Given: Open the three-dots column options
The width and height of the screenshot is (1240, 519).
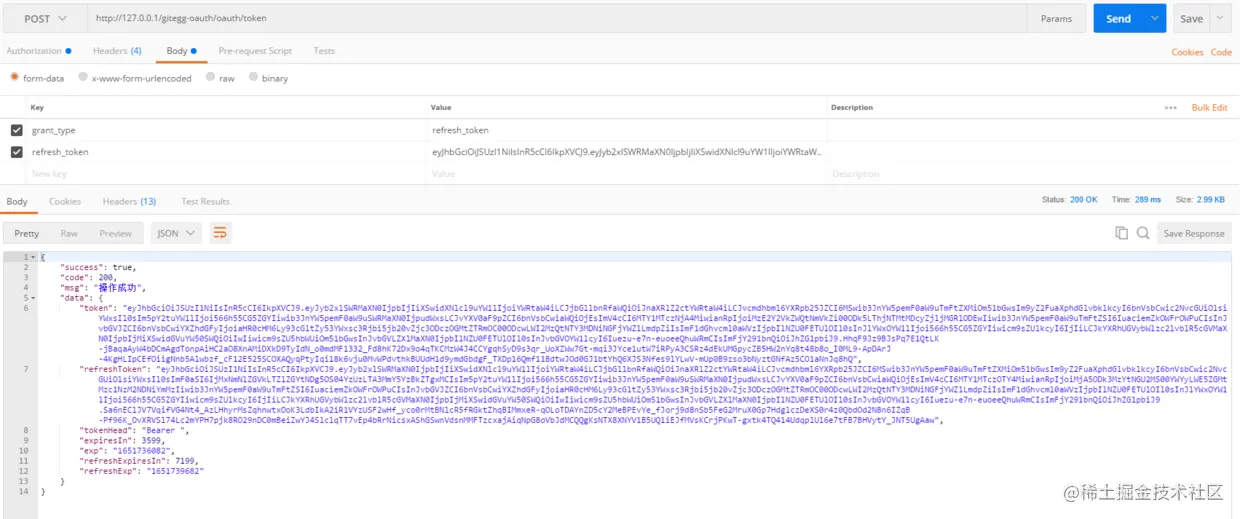Looking at the screenshot, I should (x=1171, y=108).
